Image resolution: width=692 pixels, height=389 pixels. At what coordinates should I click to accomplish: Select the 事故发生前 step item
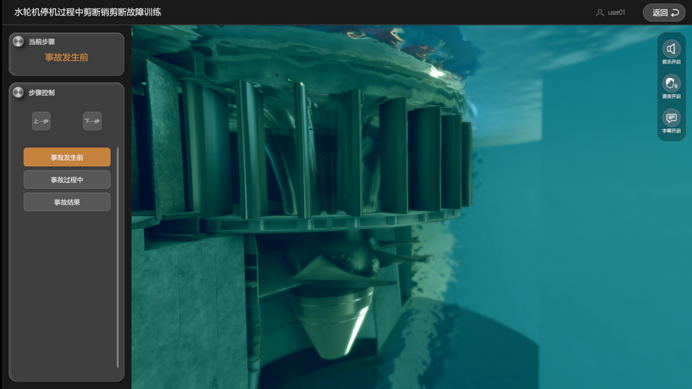[67, 157]
